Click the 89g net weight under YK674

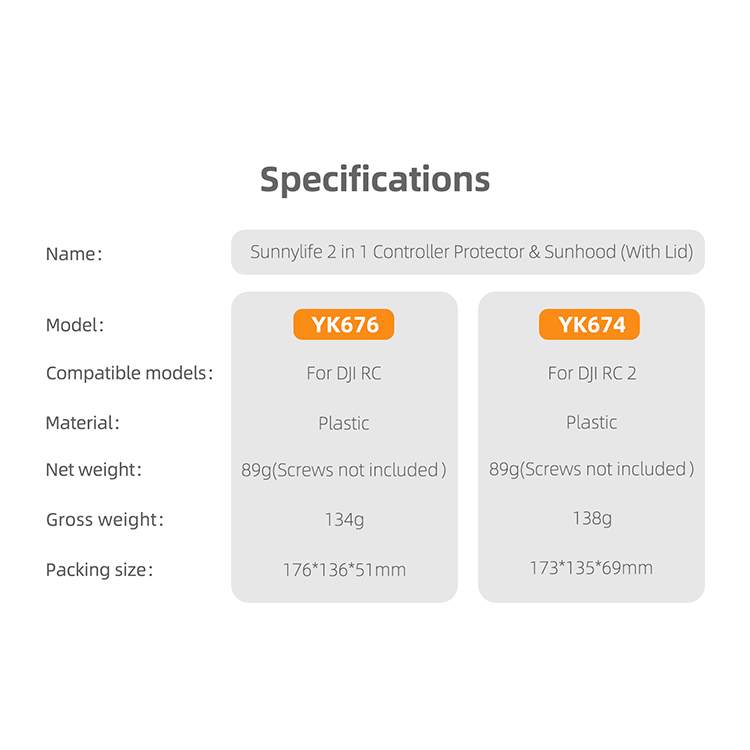[592, 469]
